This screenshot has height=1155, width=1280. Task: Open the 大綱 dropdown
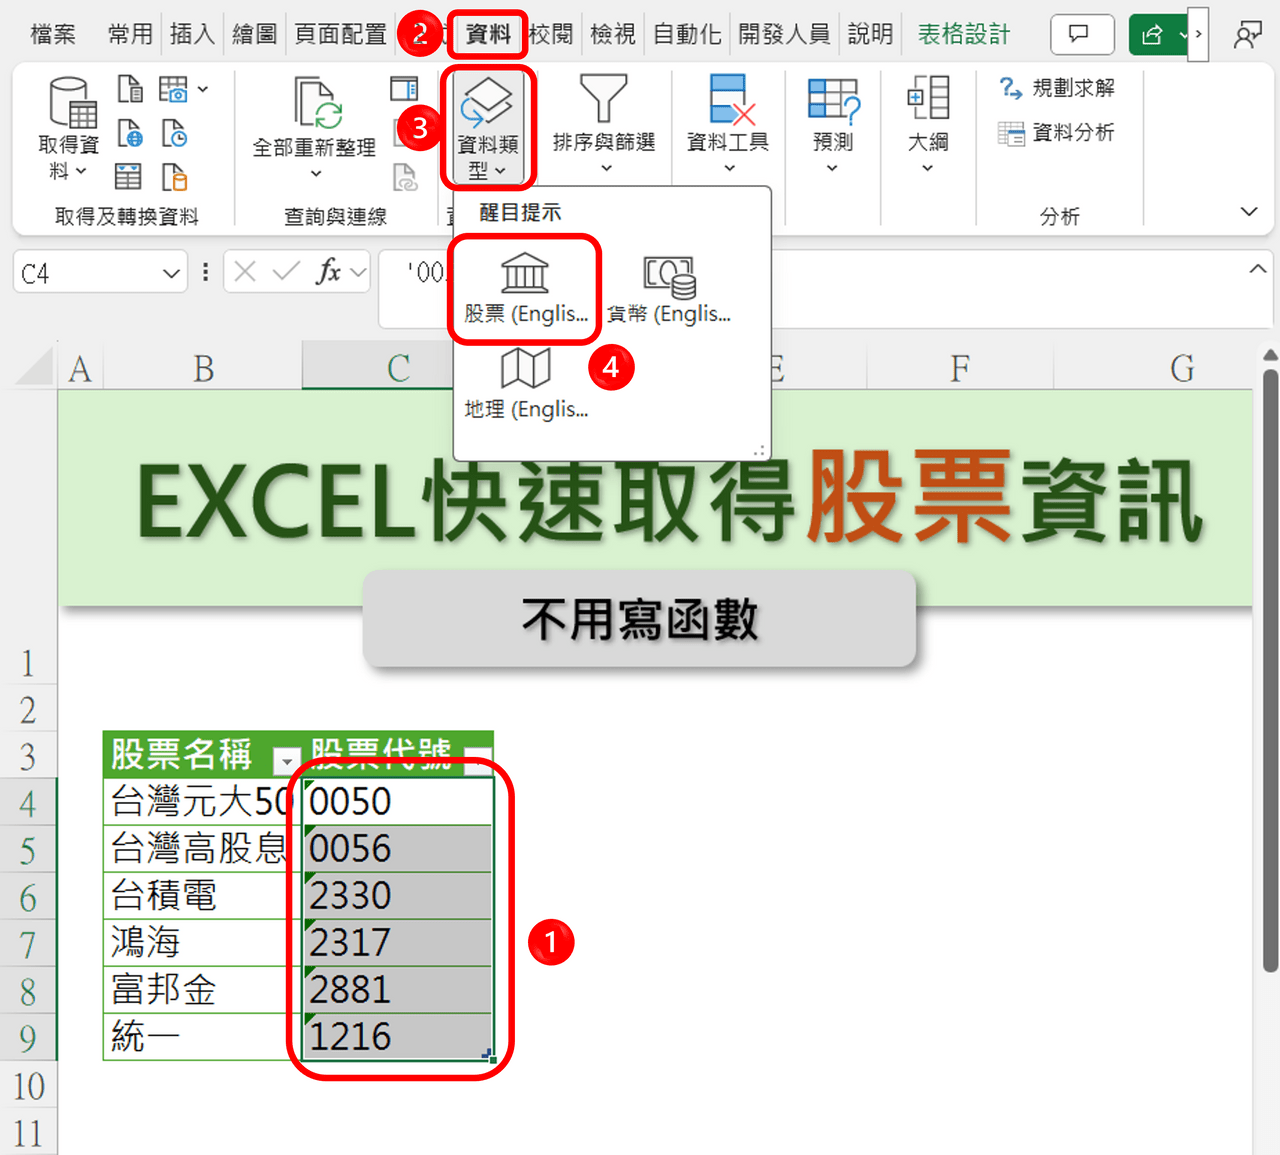click(x=928, y=126)
